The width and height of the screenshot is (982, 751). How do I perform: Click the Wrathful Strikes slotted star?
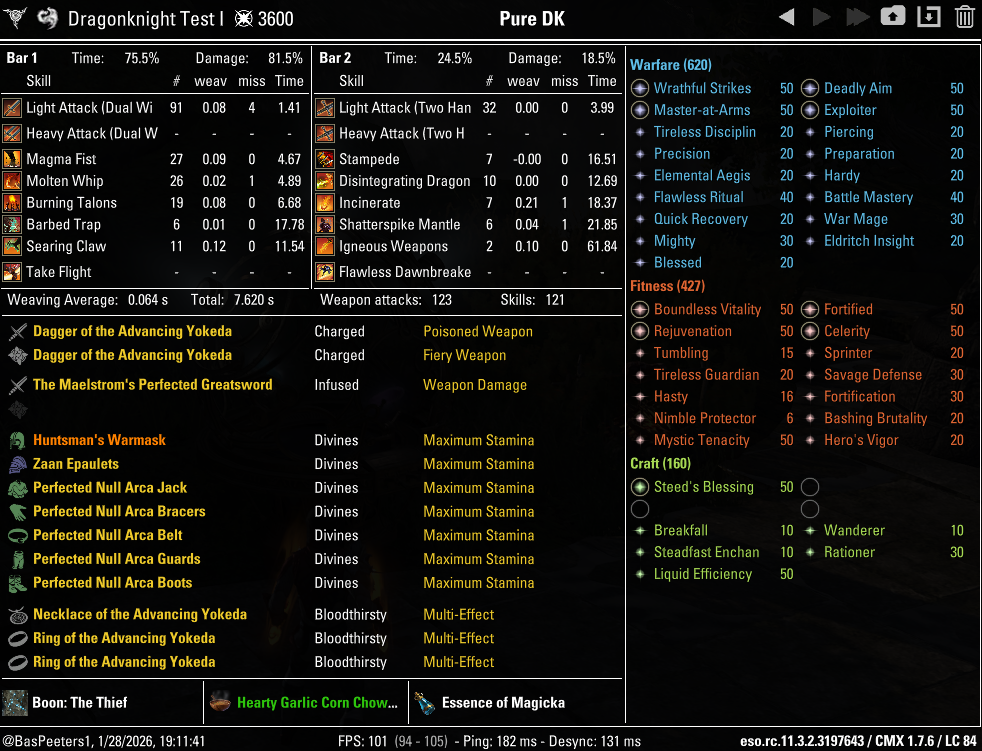coord(639,88)
